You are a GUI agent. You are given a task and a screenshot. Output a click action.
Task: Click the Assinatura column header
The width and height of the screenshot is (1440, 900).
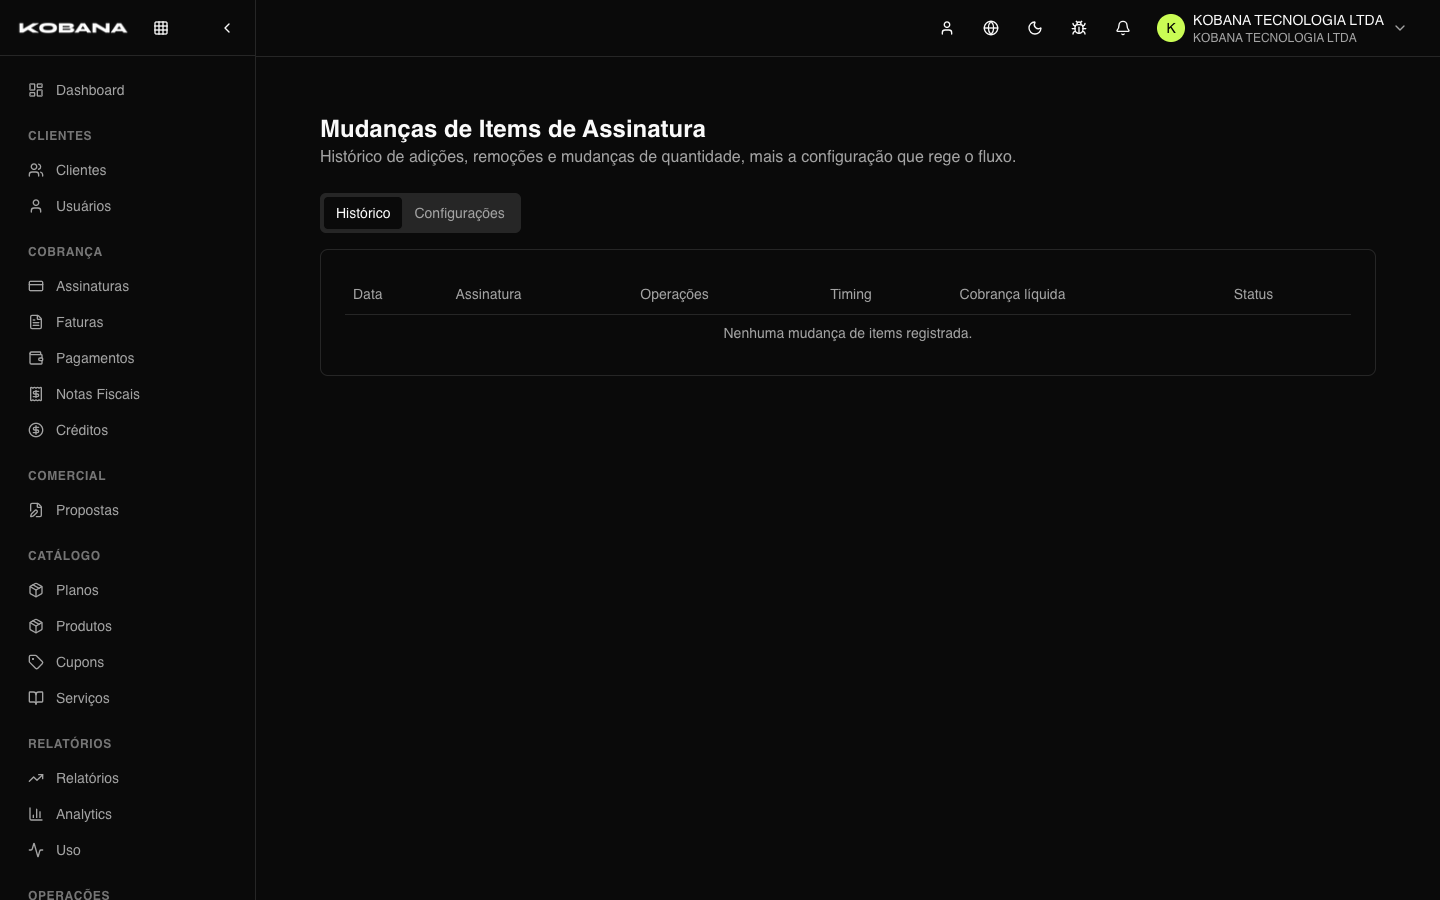click(x=488, y=294)
